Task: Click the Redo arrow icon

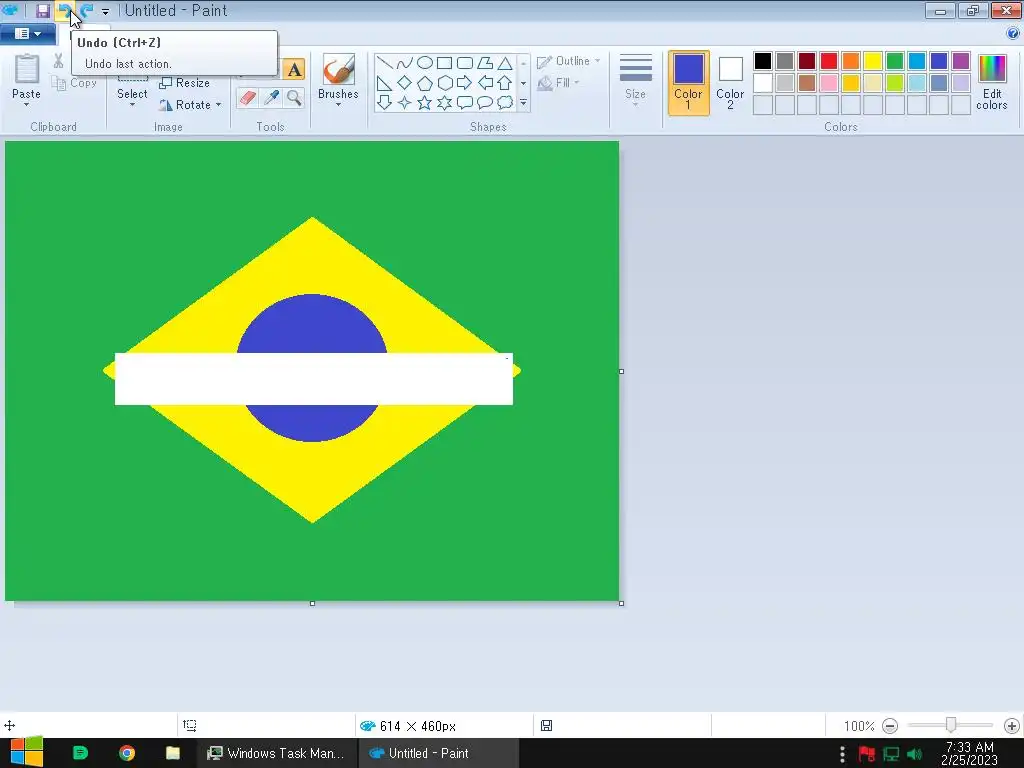Action: (x=86, y=10)
